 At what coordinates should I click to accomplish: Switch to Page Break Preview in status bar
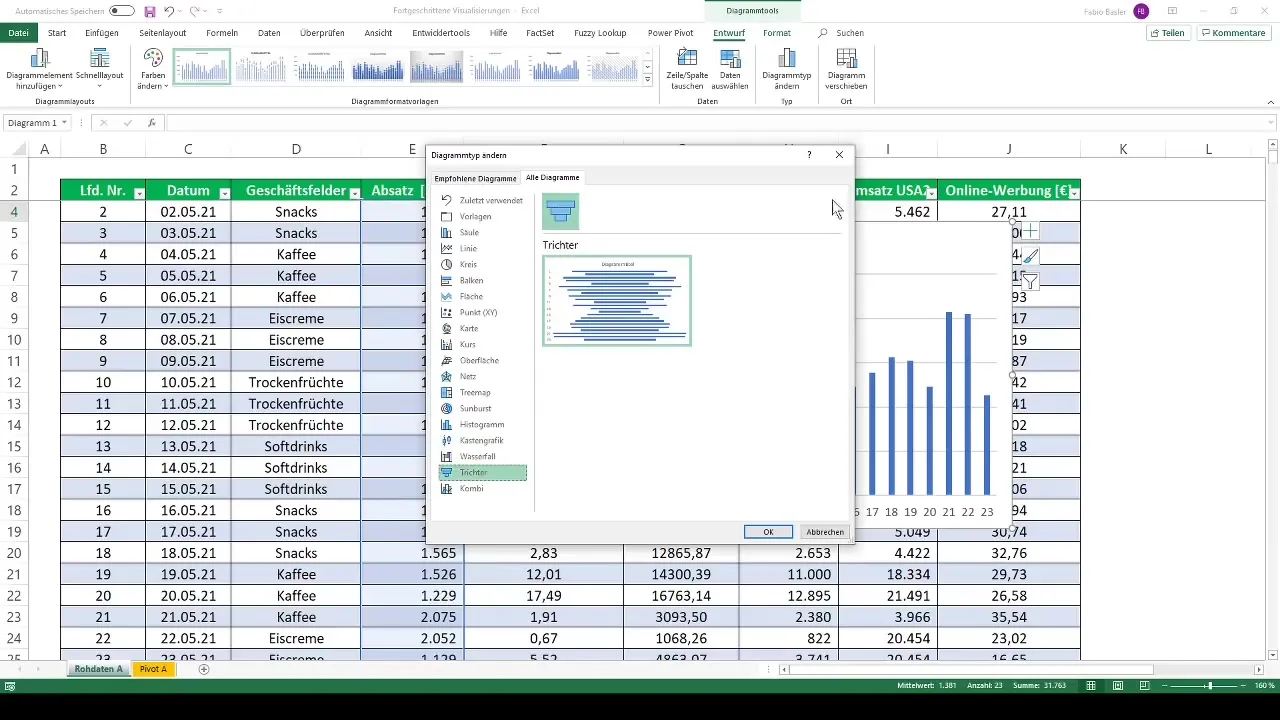coord(1145,686)
